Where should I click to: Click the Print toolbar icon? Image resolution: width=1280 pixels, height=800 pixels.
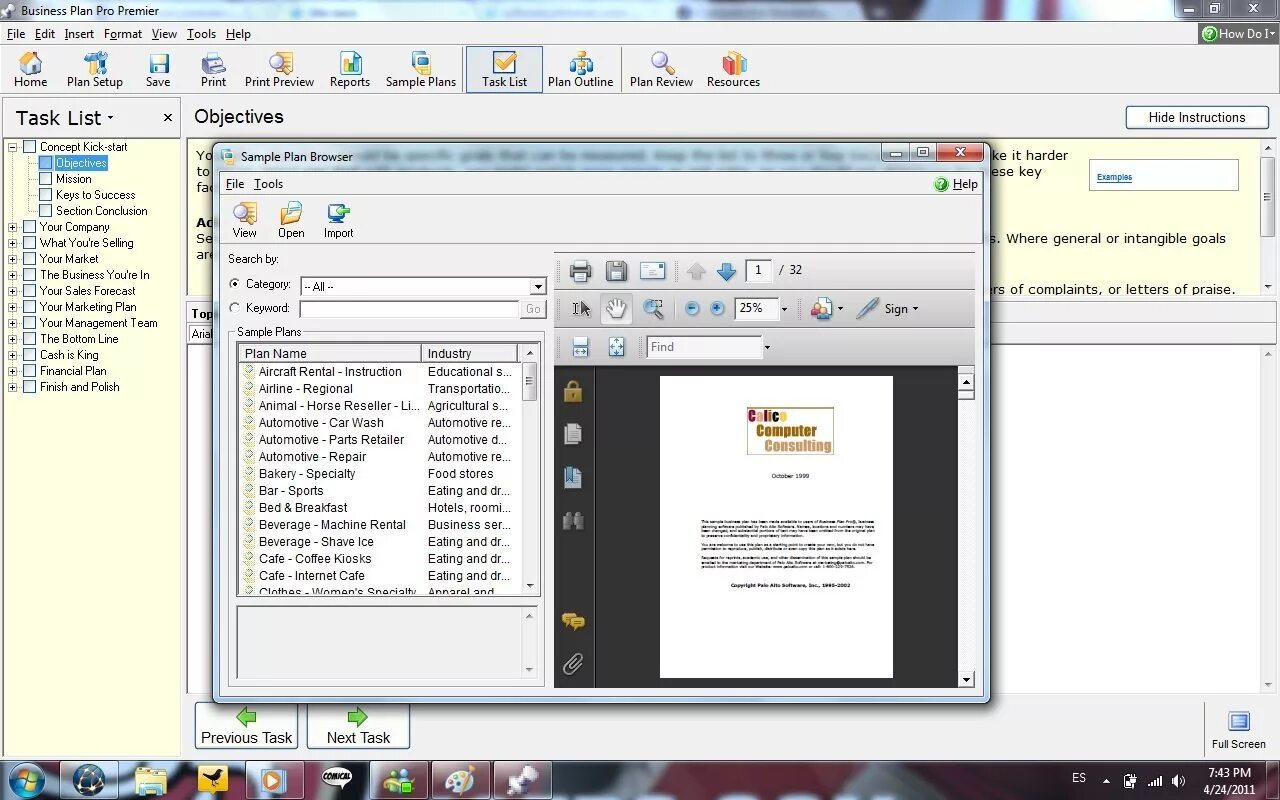pos(213,70)
